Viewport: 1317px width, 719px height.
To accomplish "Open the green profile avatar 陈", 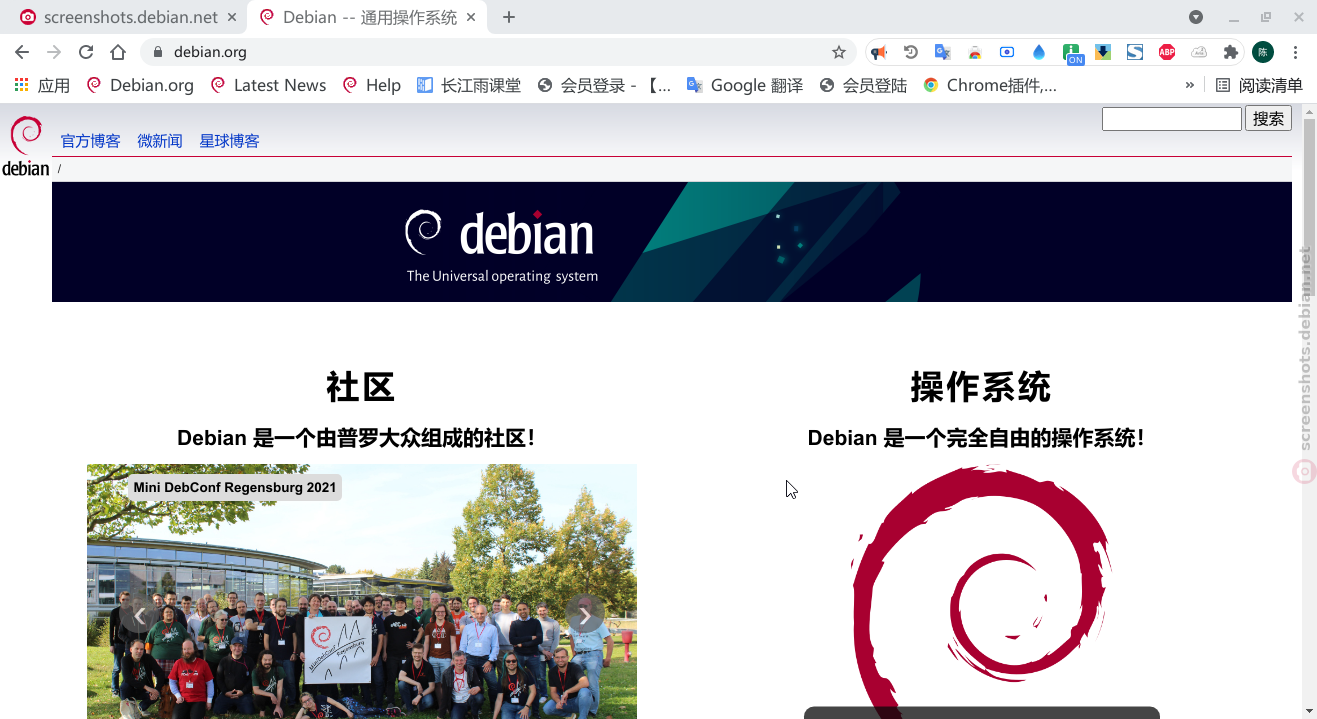I will 1263,52.
